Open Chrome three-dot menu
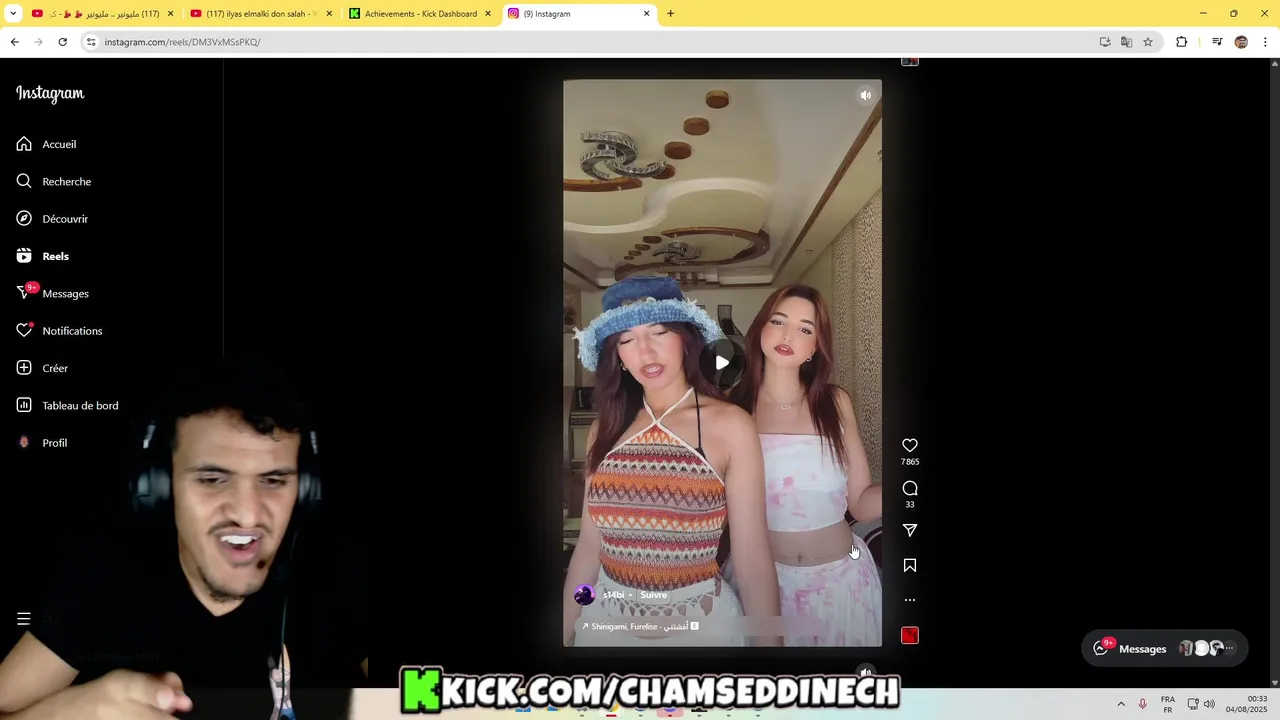Image resolution: width=1280 pixels, height=720 pixels. pos(1266,42)
